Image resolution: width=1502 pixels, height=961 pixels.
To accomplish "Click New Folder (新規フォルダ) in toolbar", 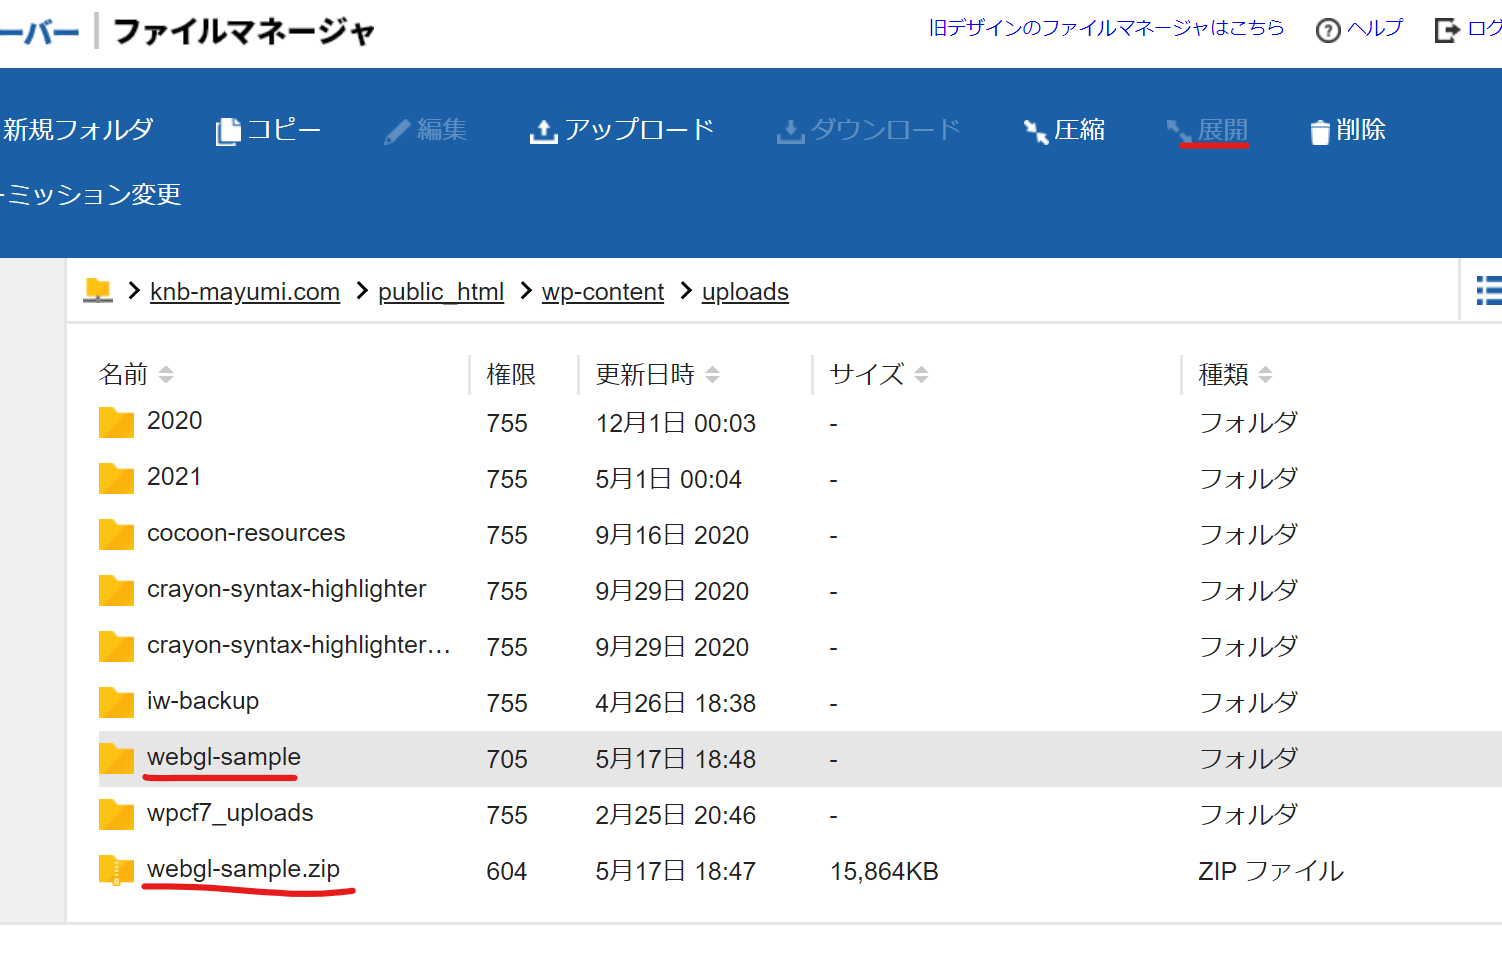I will click(x=78, y=130).
